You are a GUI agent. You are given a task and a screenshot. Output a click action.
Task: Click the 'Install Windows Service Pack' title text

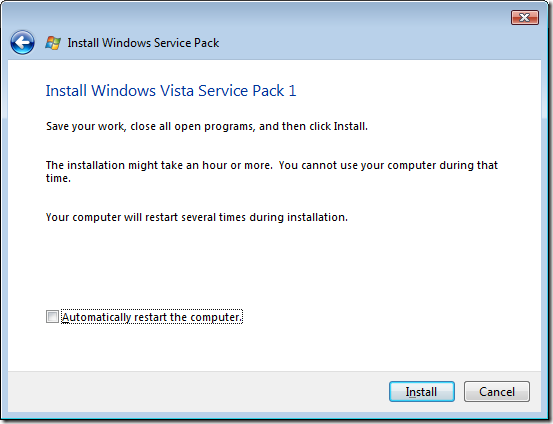tap(143, 43)
